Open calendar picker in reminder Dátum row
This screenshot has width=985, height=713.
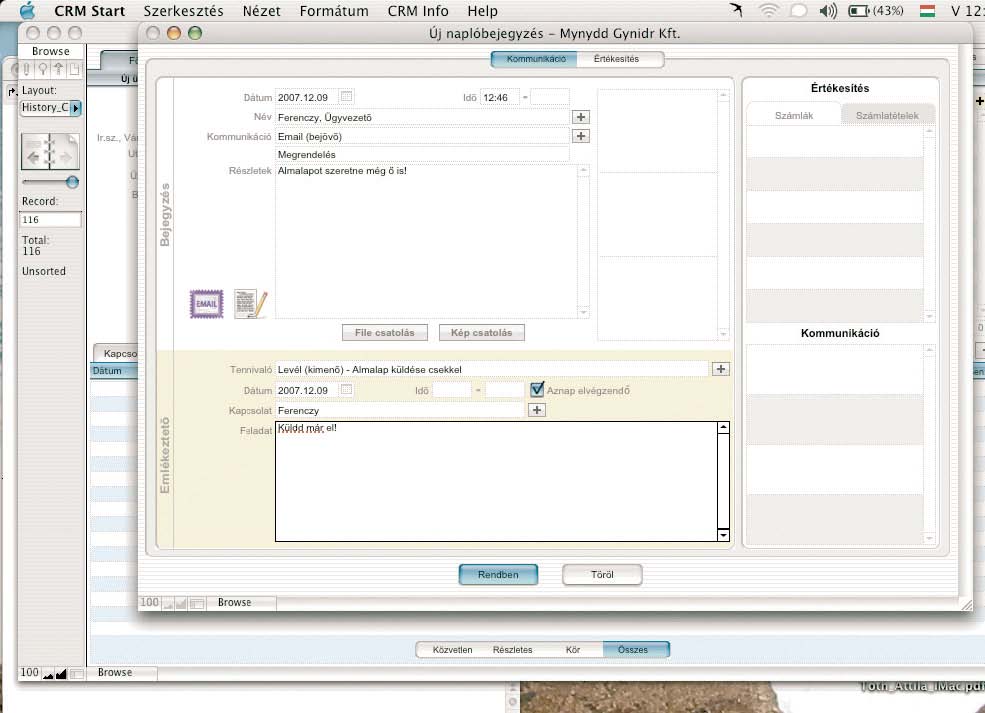[x=346, y=389]
